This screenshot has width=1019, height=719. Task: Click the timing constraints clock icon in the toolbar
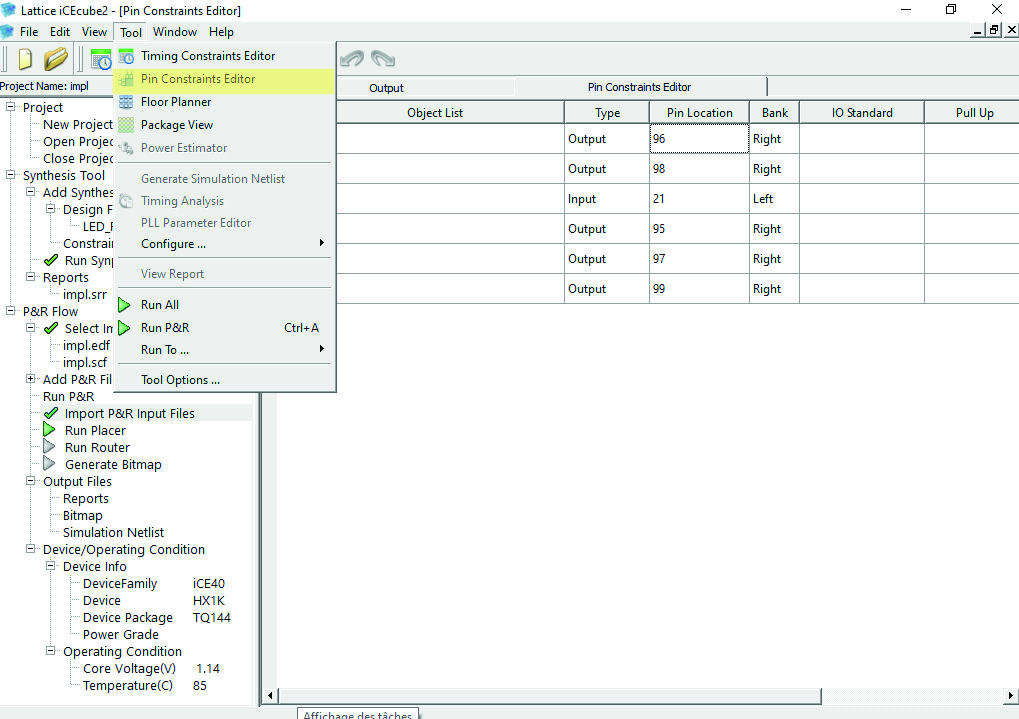click(101, 59)
